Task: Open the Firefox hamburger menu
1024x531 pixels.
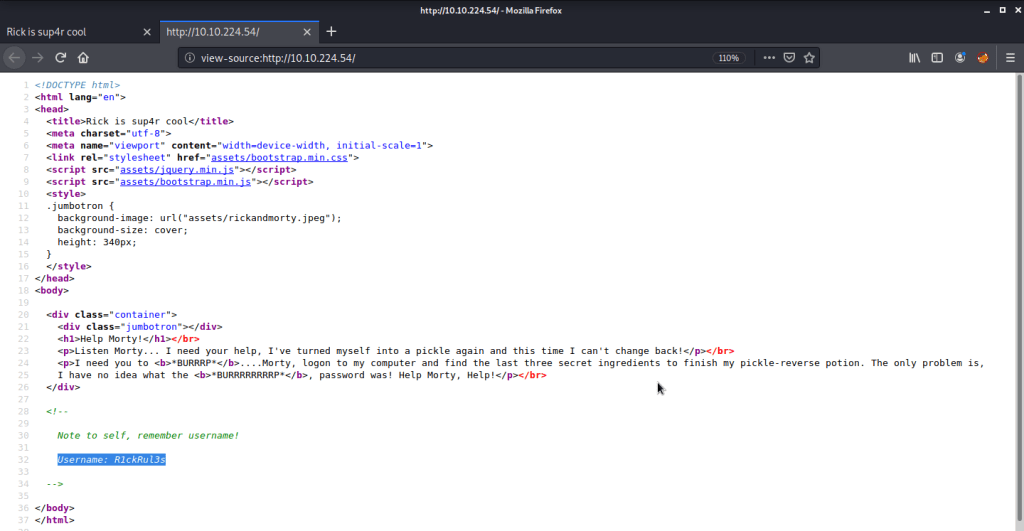Action: (1008, 58)
